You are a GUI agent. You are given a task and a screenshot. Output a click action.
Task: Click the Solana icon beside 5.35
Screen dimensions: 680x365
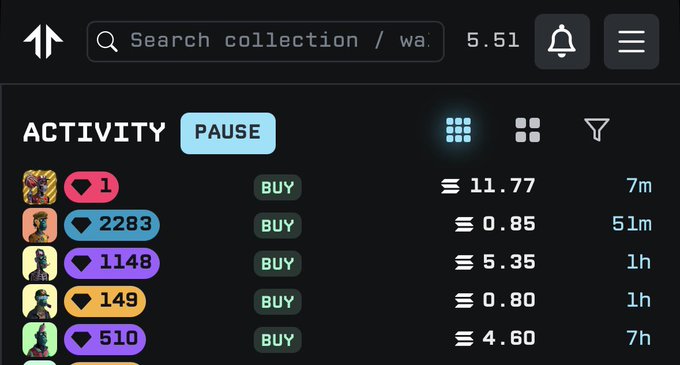(464, 263)
